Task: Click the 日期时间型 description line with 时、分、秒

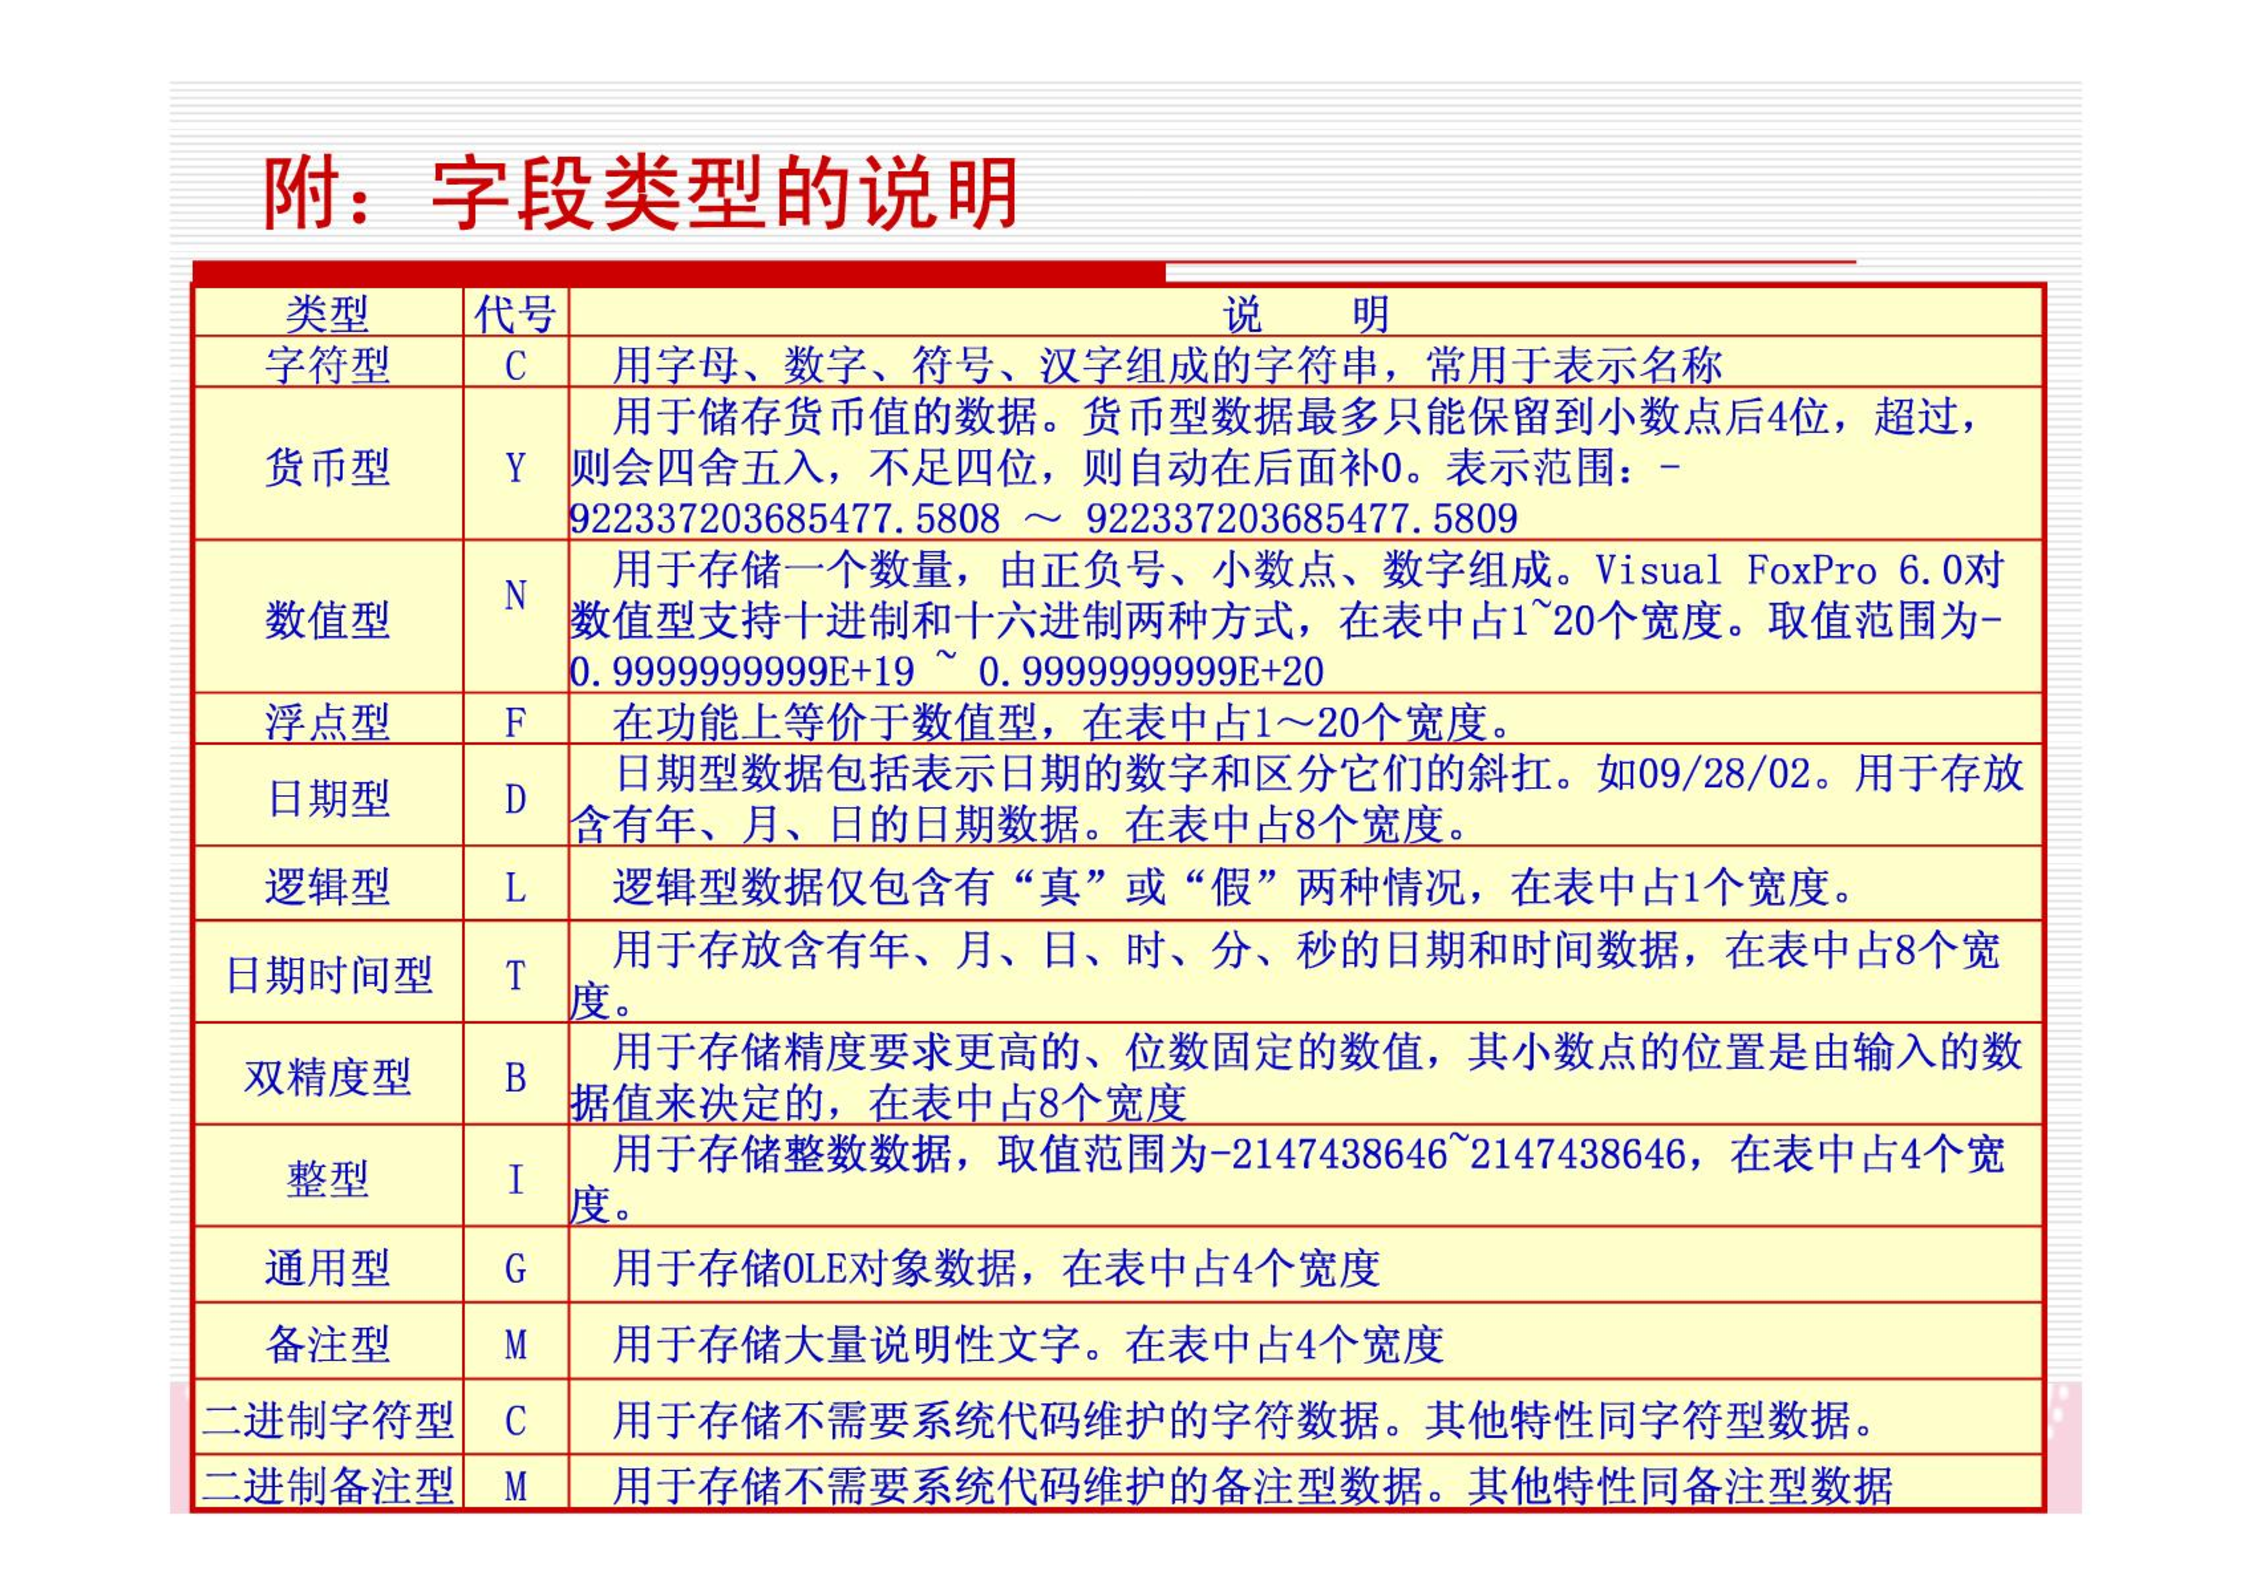Action: coord(1306,949)
